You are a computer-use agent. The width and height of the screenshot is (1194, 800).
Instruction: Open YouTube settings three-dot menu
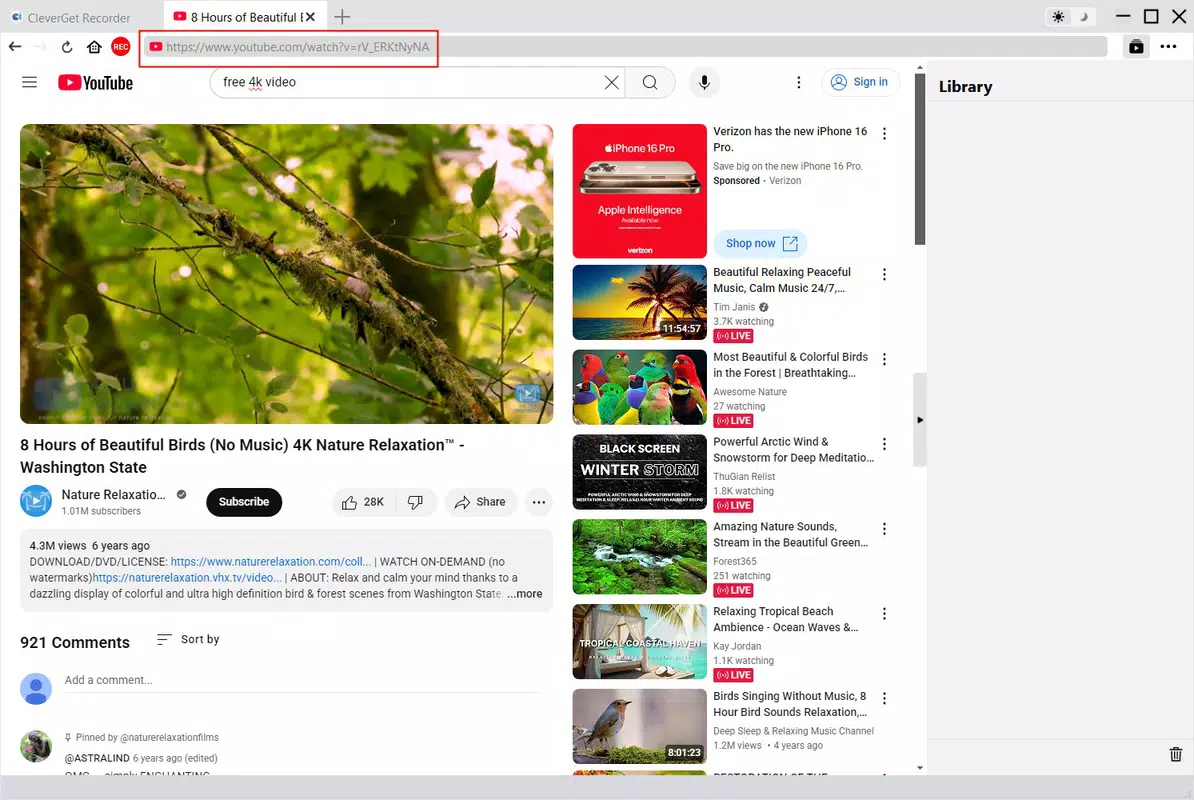(x=799, y=82)
